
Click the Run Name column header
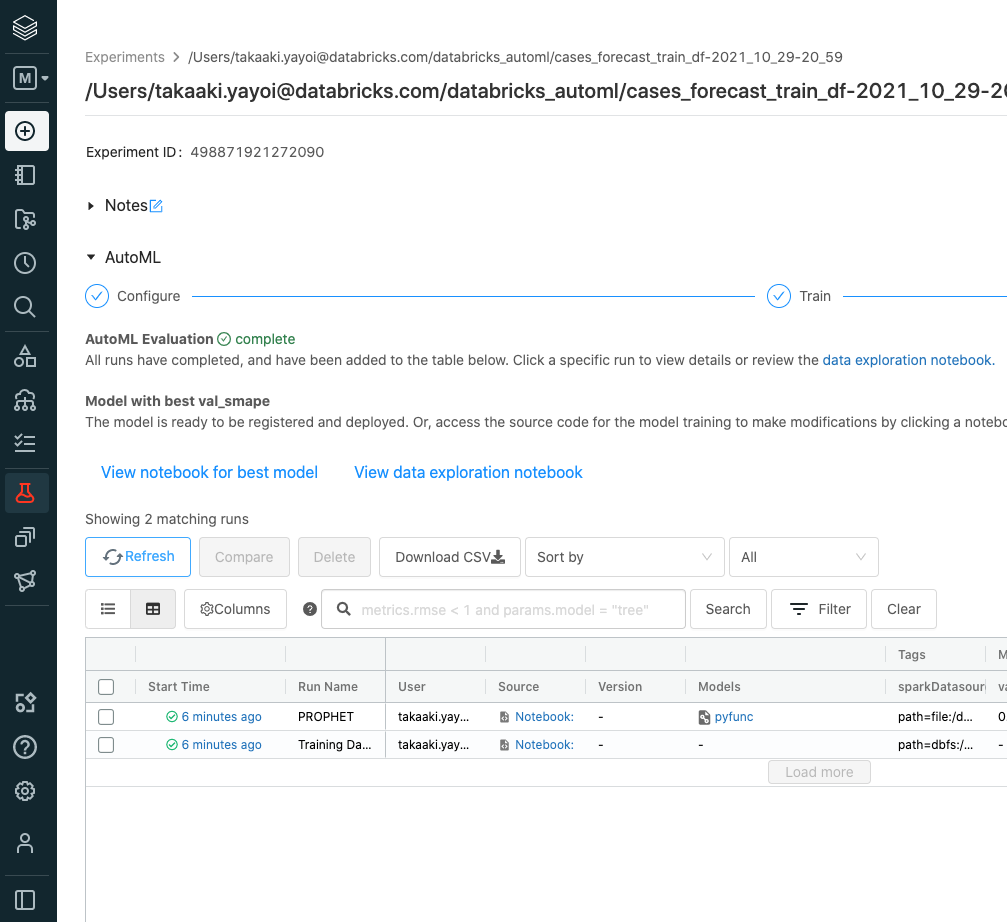coord(328,686)
